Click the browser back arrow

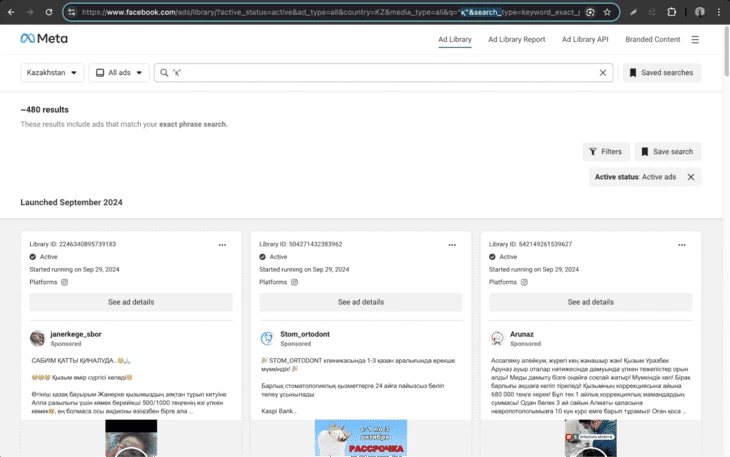11,12
